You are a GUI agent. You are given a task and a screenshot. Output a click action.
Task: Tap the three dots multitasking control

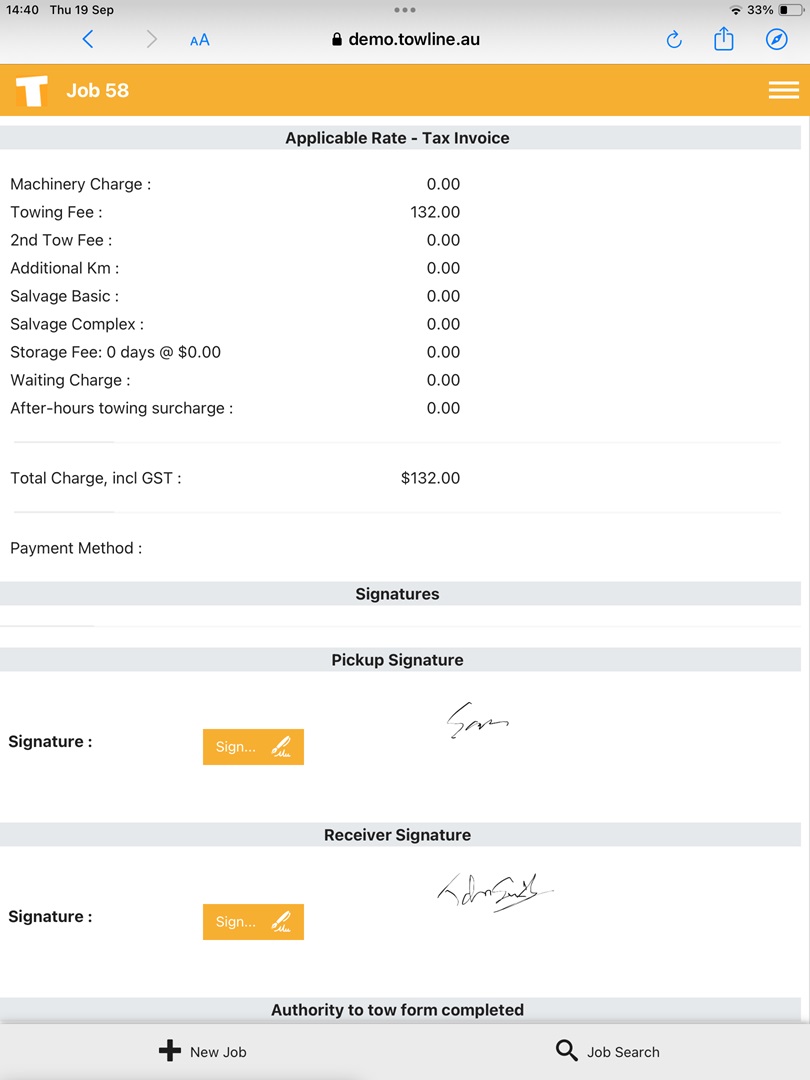[x=405, y=10]
